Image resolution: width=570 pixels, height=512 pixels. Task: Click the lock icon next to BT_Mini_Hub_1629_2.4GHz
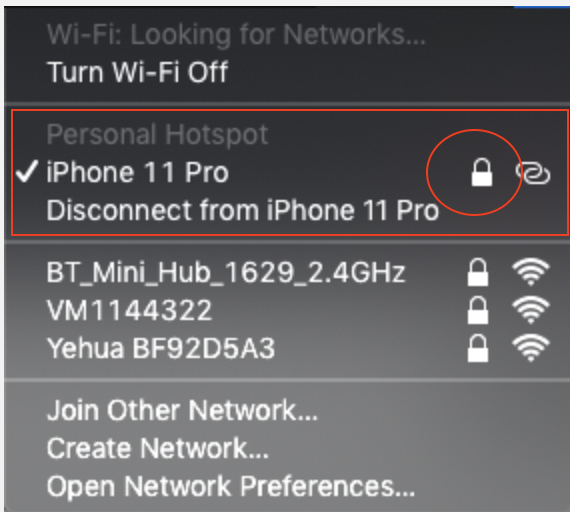(x=477, y=272)
